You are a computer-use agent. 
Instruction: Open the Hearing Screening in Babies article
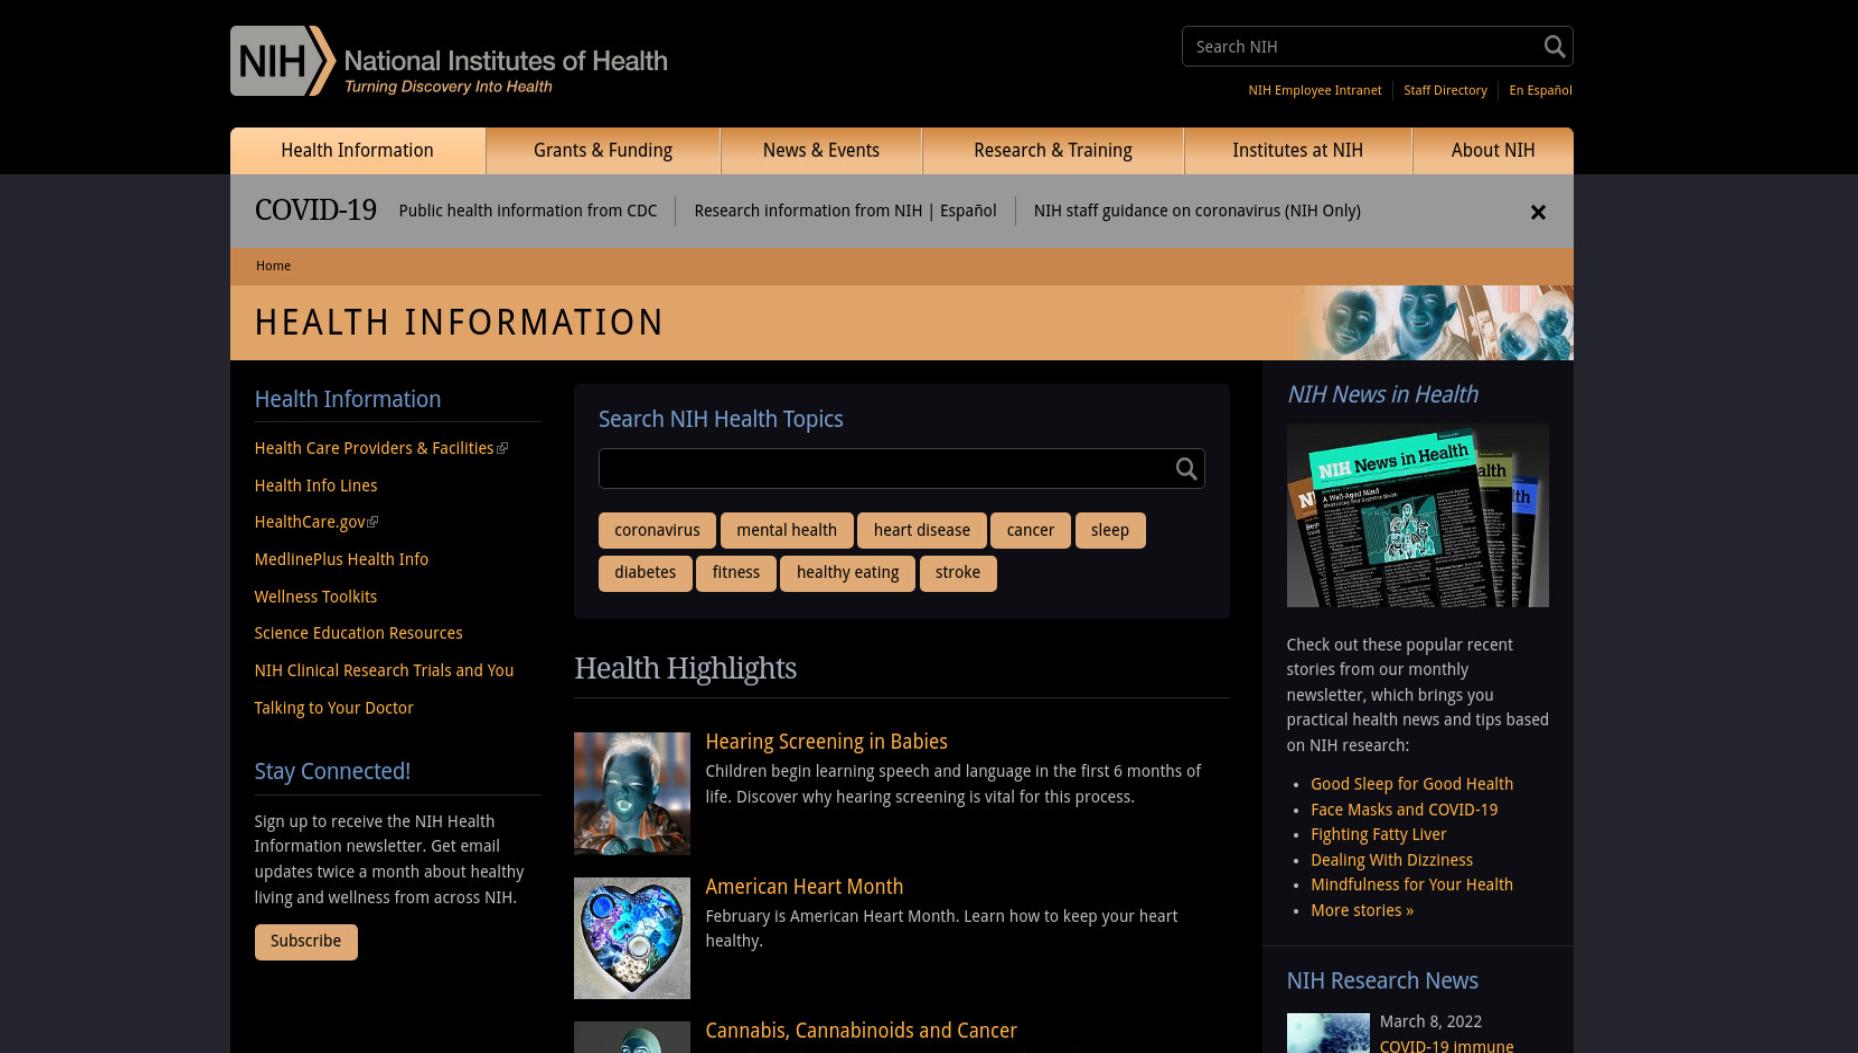pos(826,742)
